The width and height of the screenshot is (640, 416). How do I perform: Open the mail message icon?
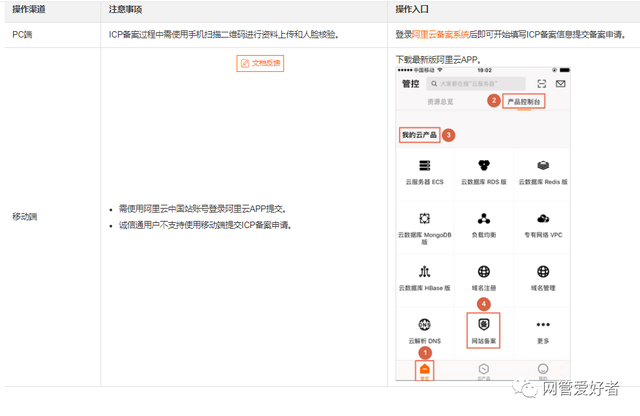[560, 84]
